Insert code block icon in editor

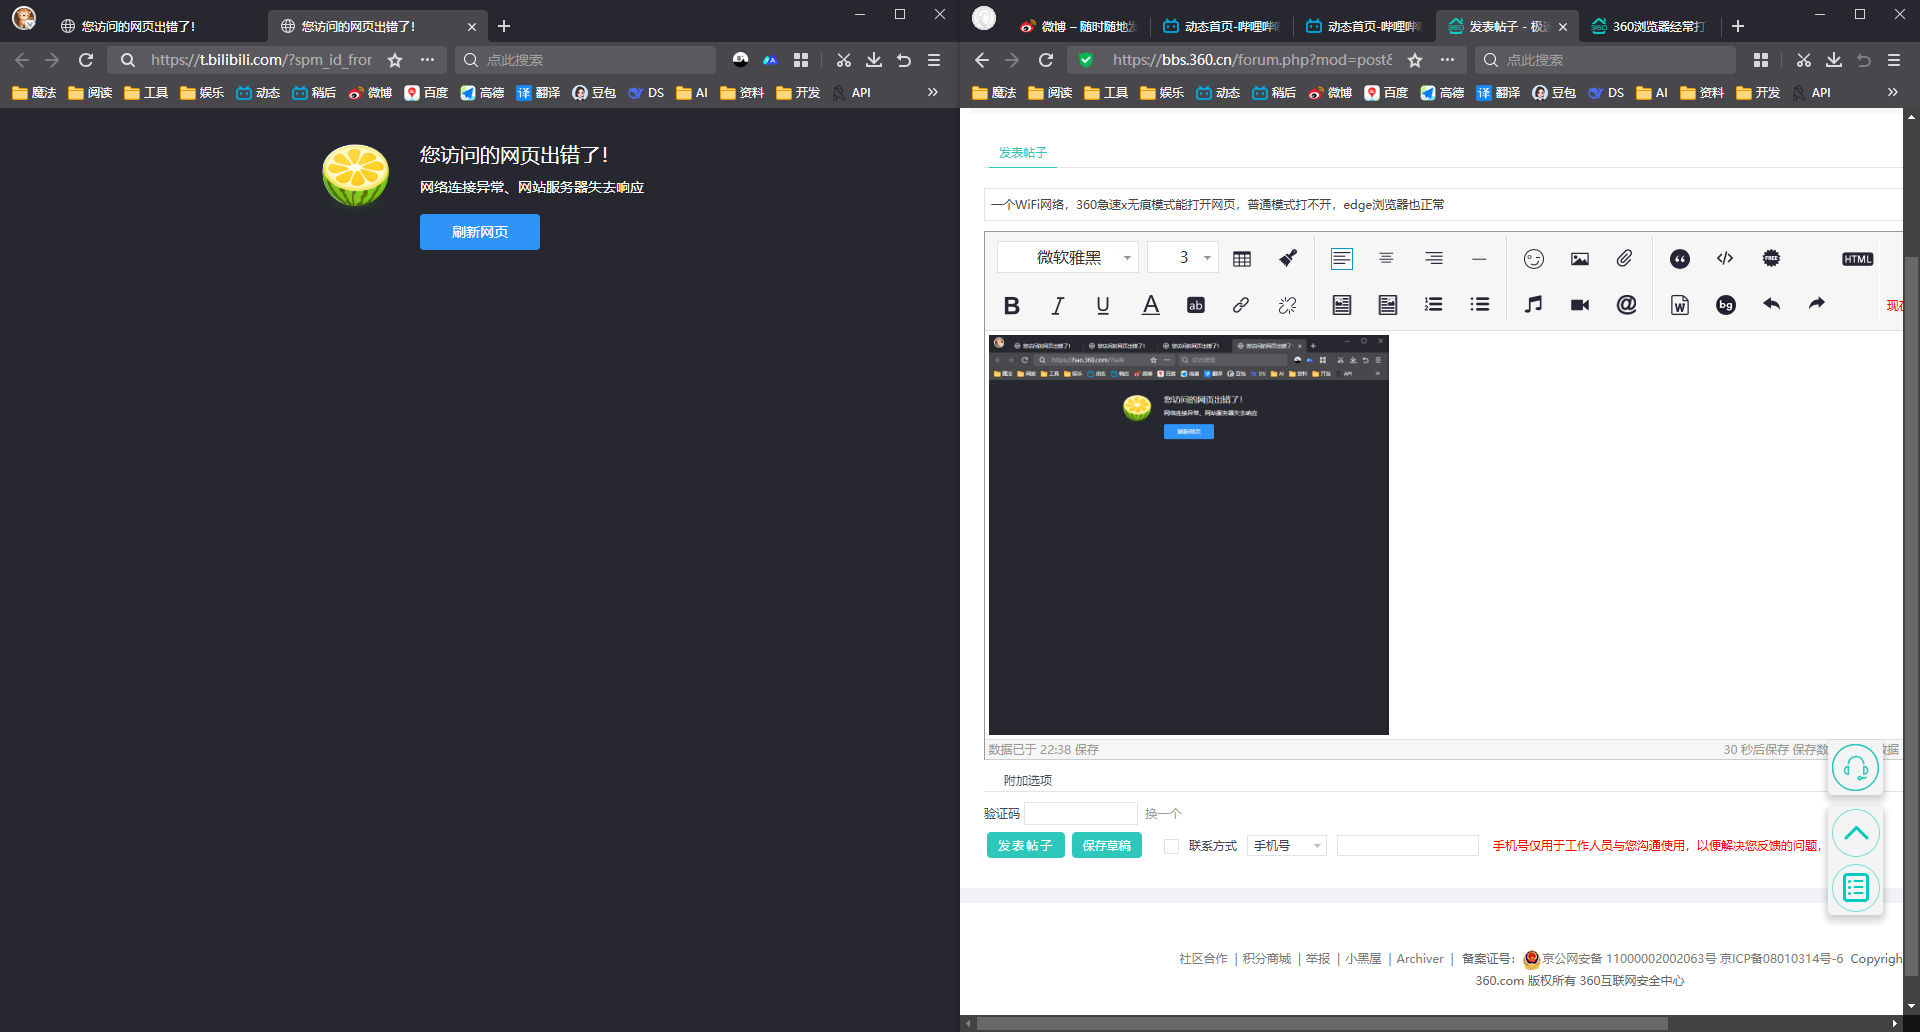coord(1725,259)
